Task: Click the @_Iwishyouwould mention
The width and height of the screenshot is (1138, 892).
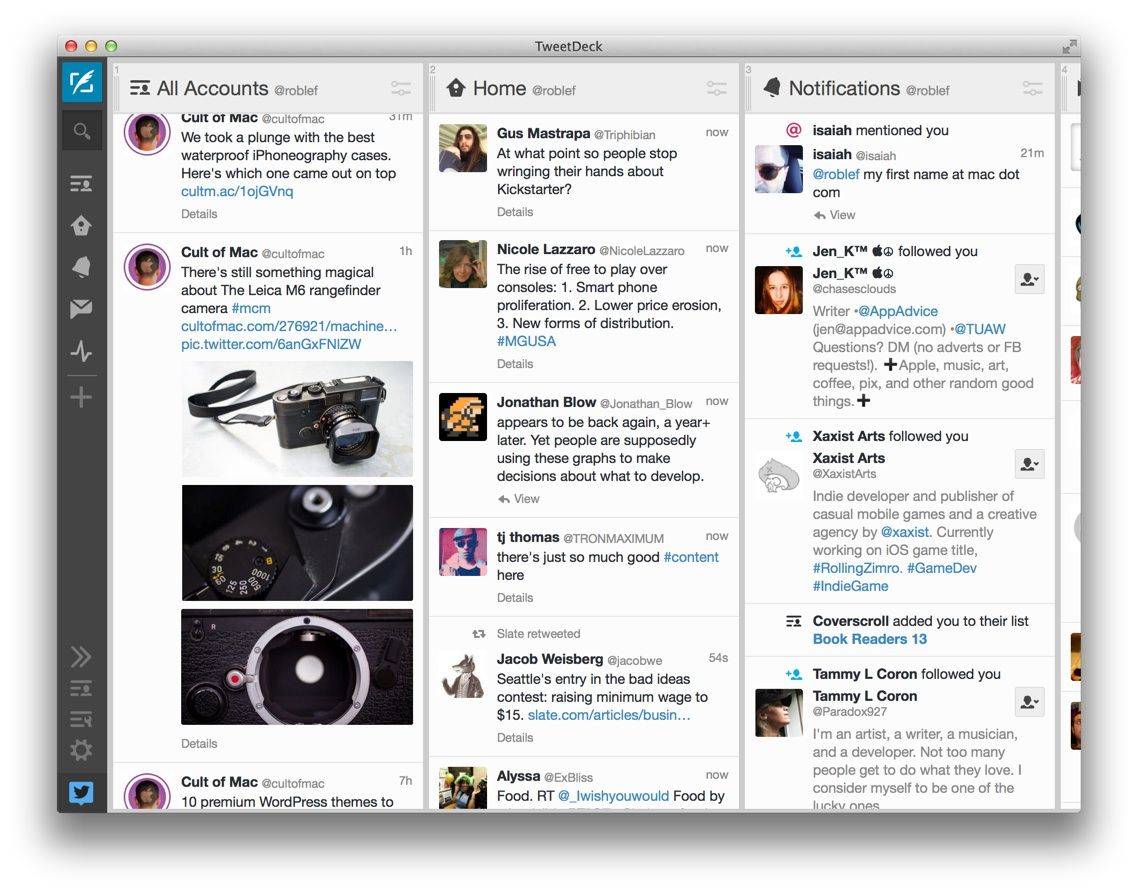Action: click(613, 796)
